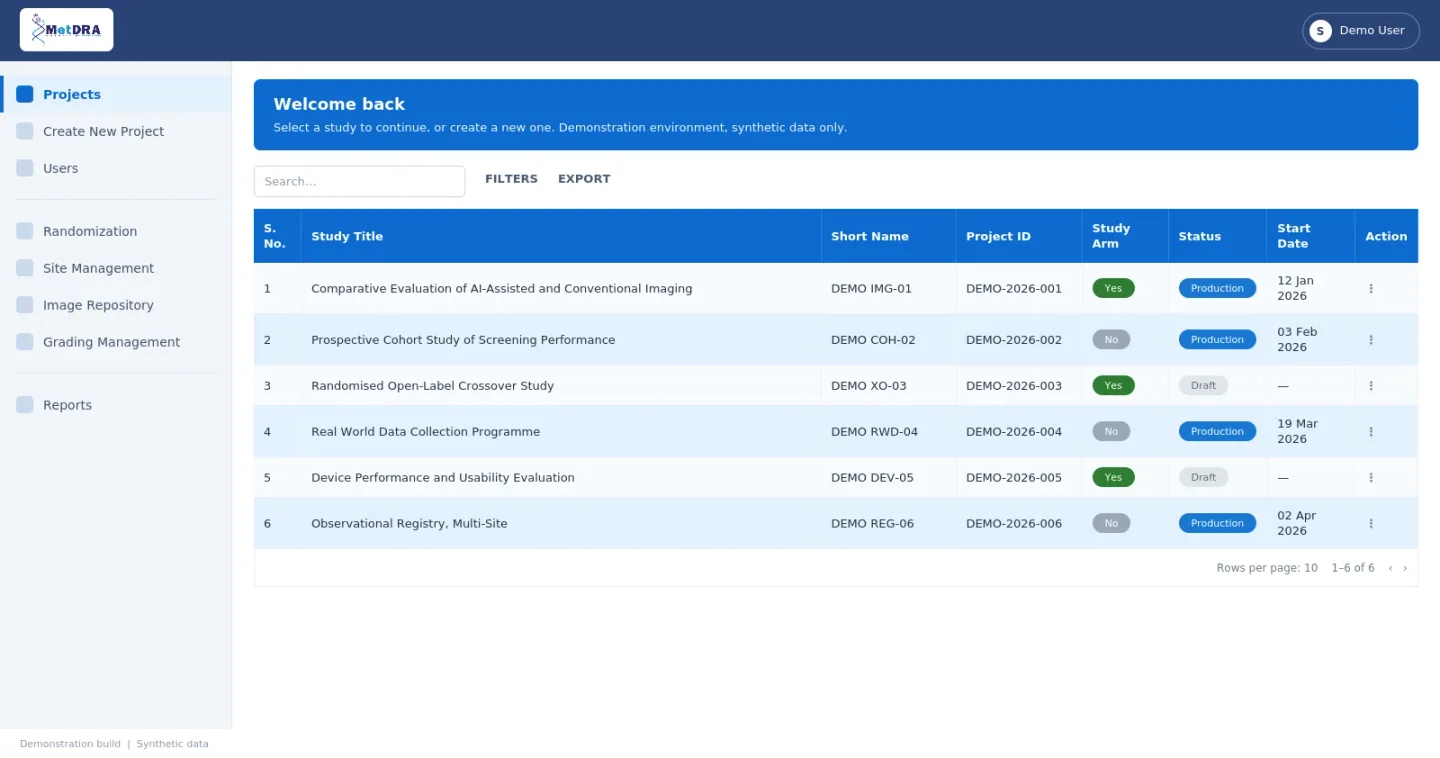Click the MetDRA logo
Image resolution: width=1440 pixels, height=758 pixels.
66,30
